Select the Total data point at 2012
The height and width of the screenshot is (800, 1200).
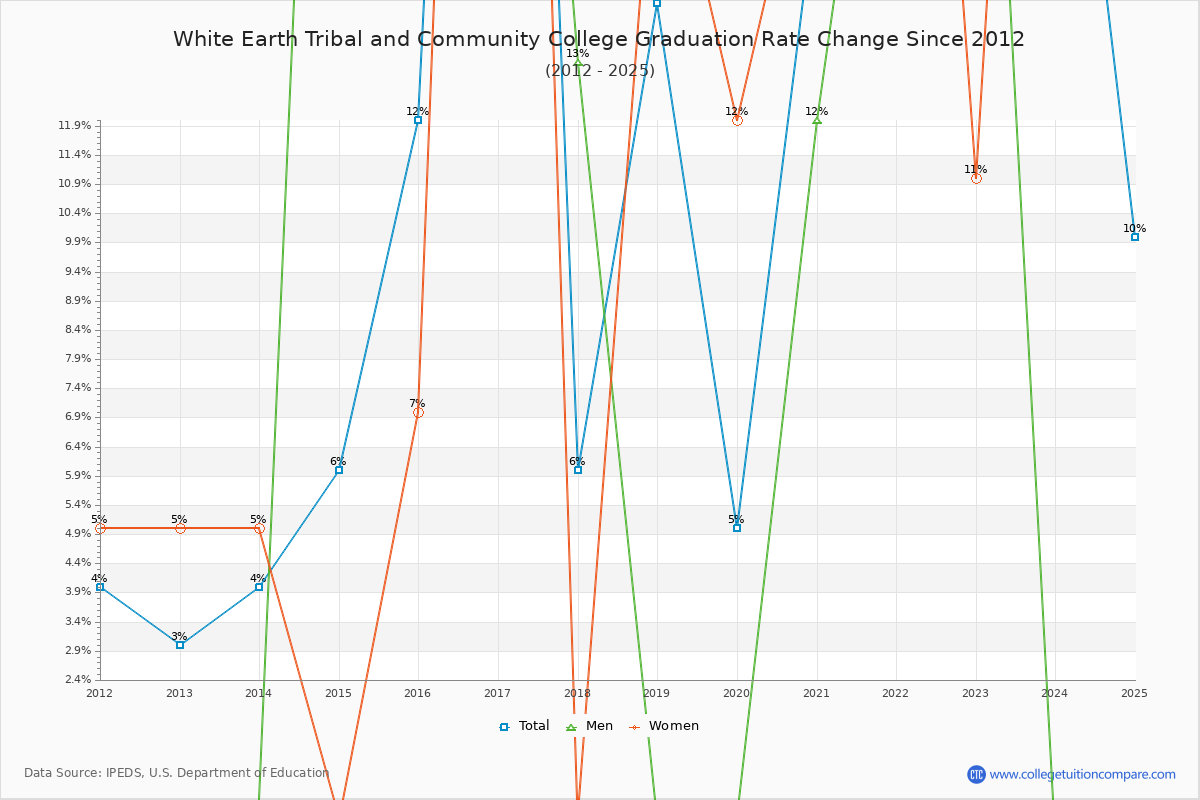point(100,587)
